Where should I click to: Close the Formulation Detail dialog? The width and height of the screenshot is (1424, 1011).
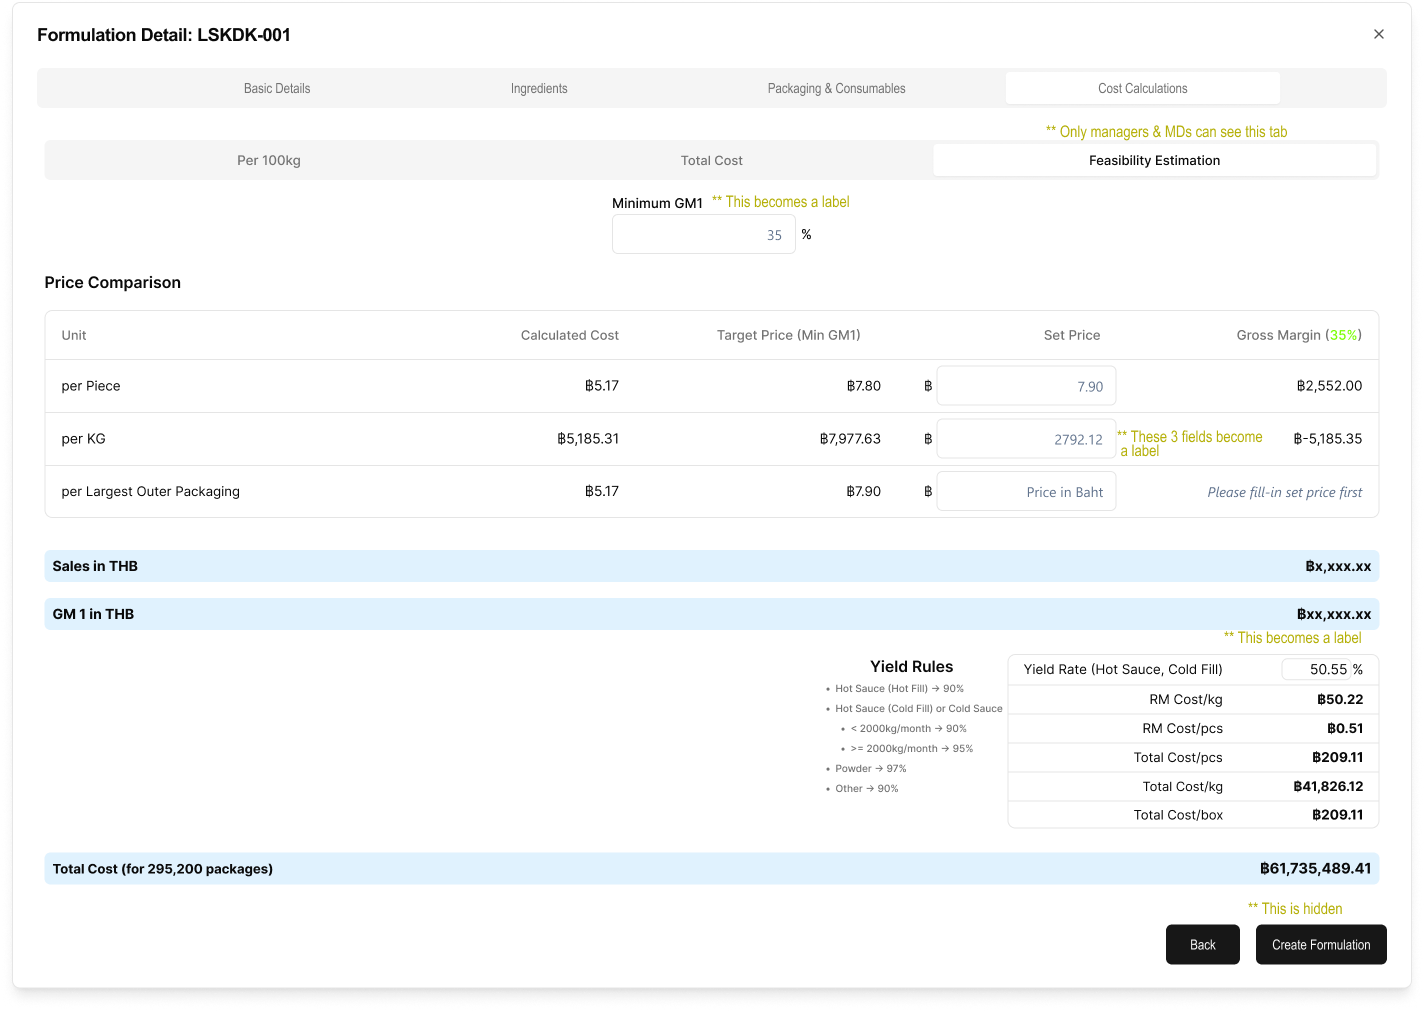tap(1378, 34)
